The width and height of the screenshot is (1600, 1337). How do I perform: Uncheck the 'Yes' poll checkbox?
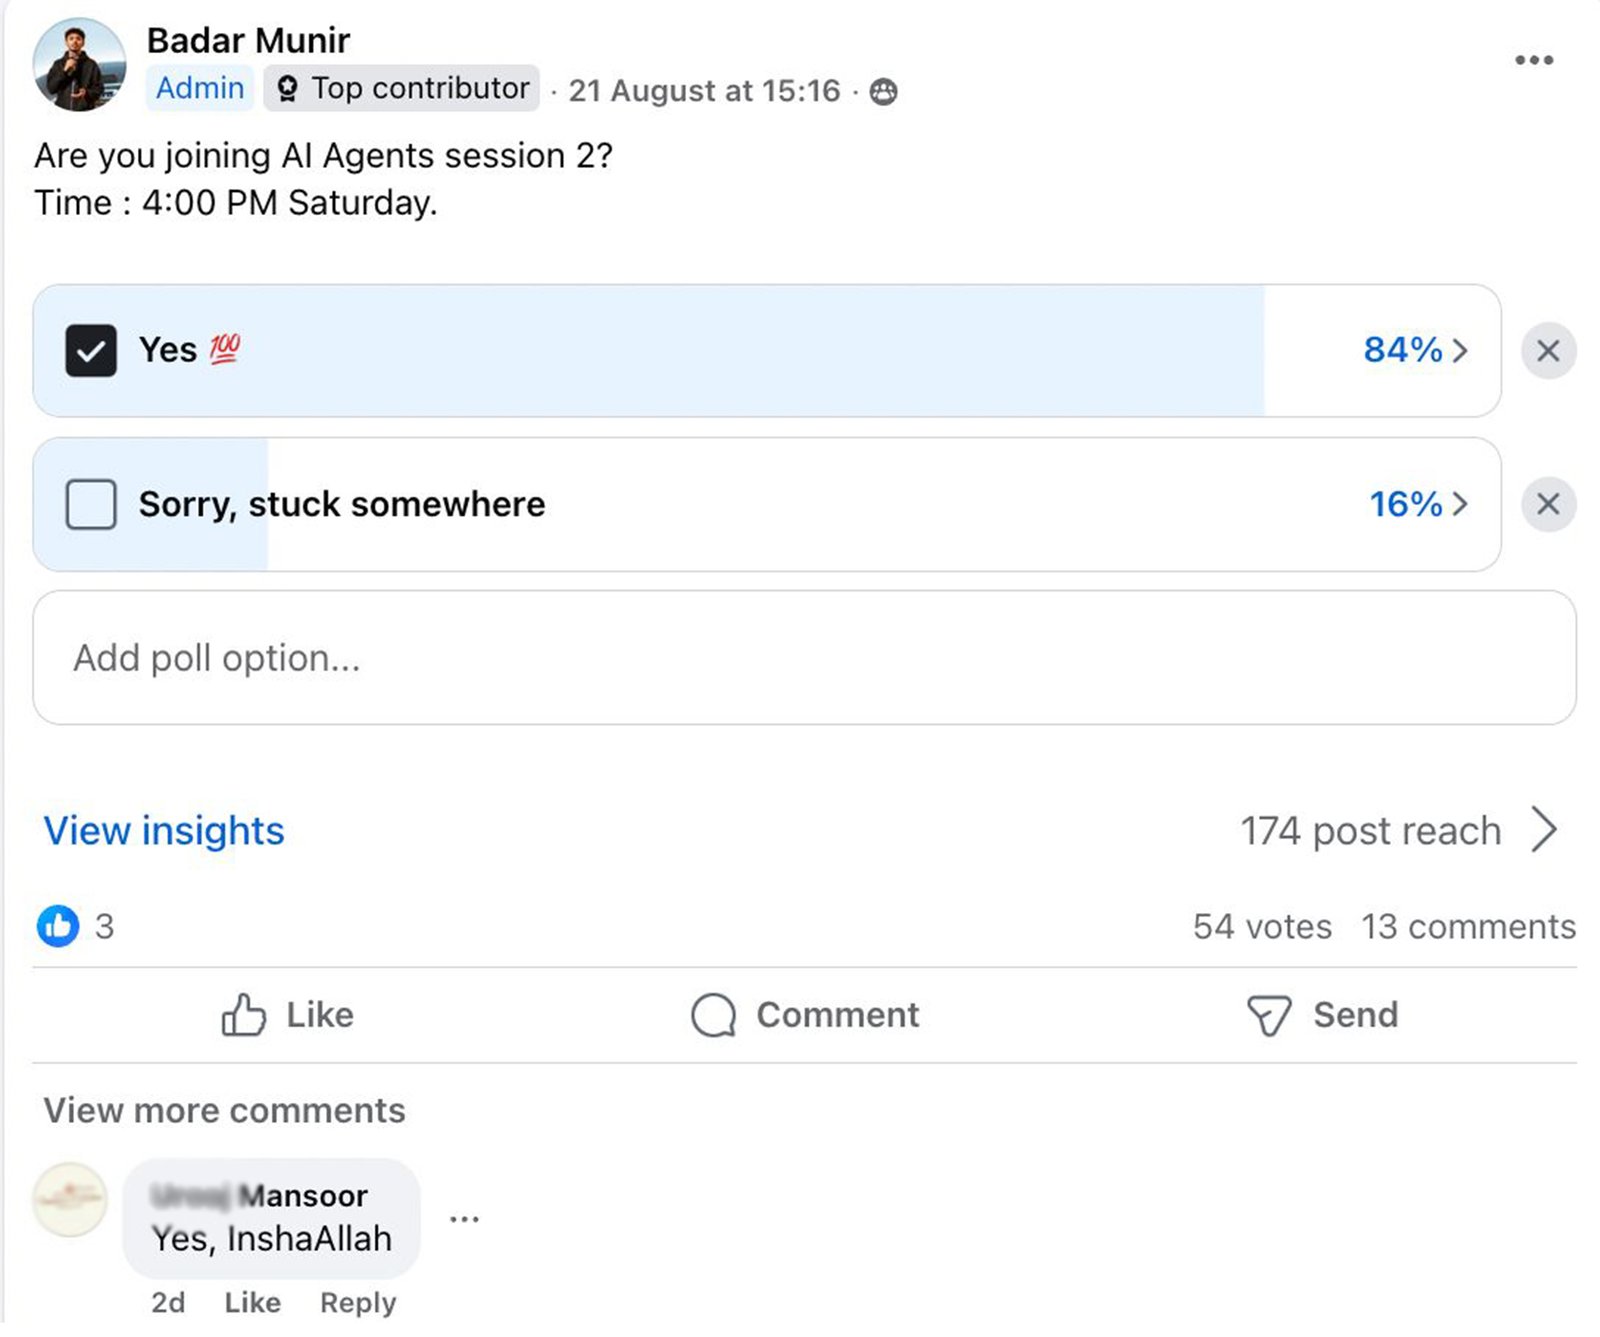(x=91, y=351)
